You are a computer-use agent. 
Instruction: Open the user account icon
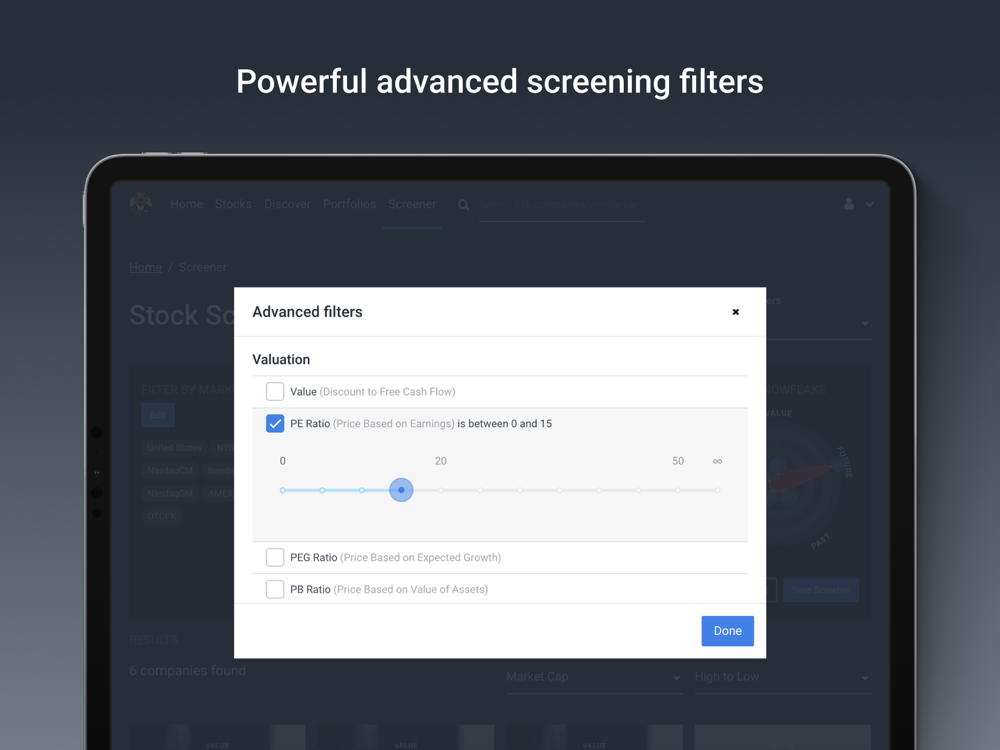point(849,204)
